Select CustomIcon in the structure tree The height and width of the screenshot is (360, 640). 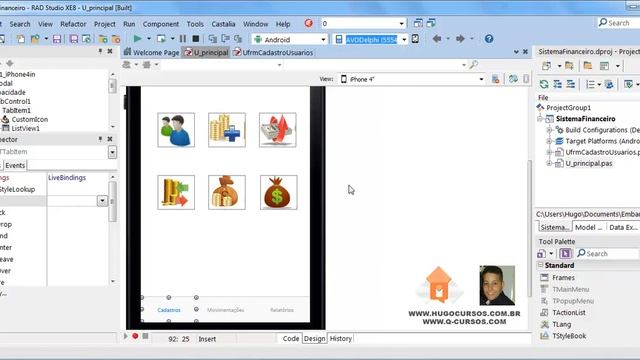coord(29,119)
